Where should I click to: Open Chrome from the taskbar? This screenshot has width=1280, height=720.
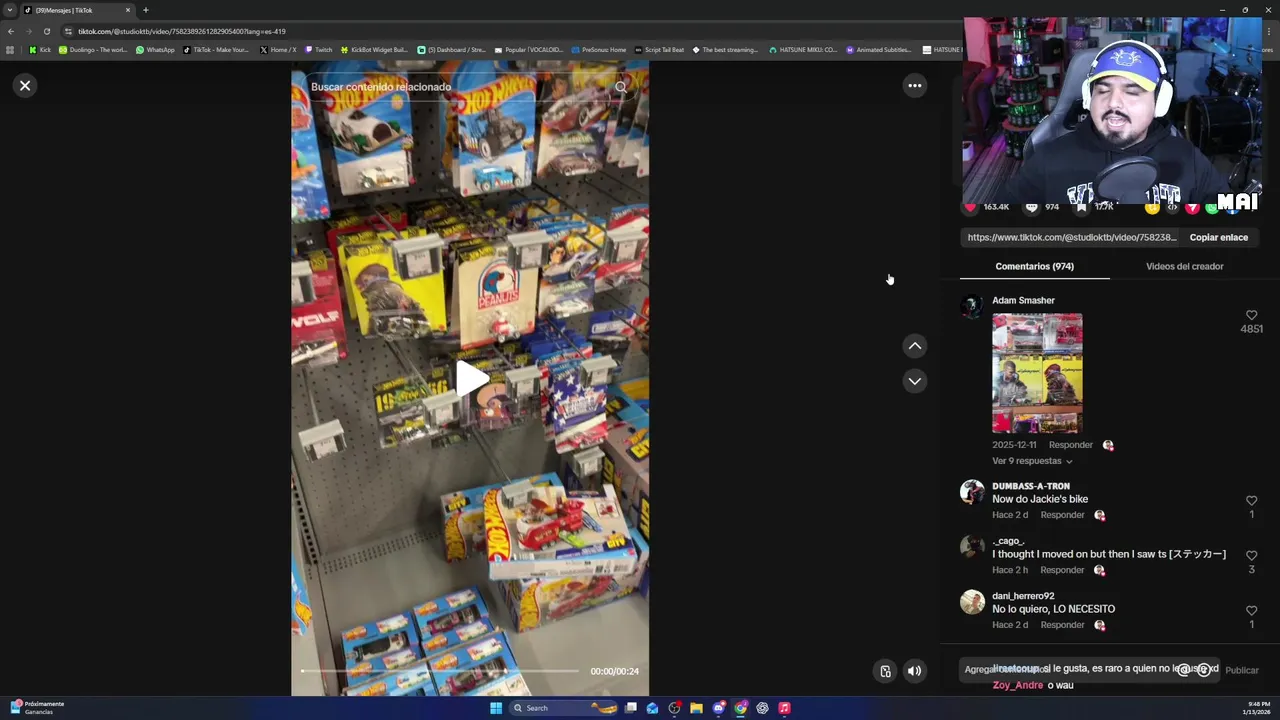click(x=740, y=708)
